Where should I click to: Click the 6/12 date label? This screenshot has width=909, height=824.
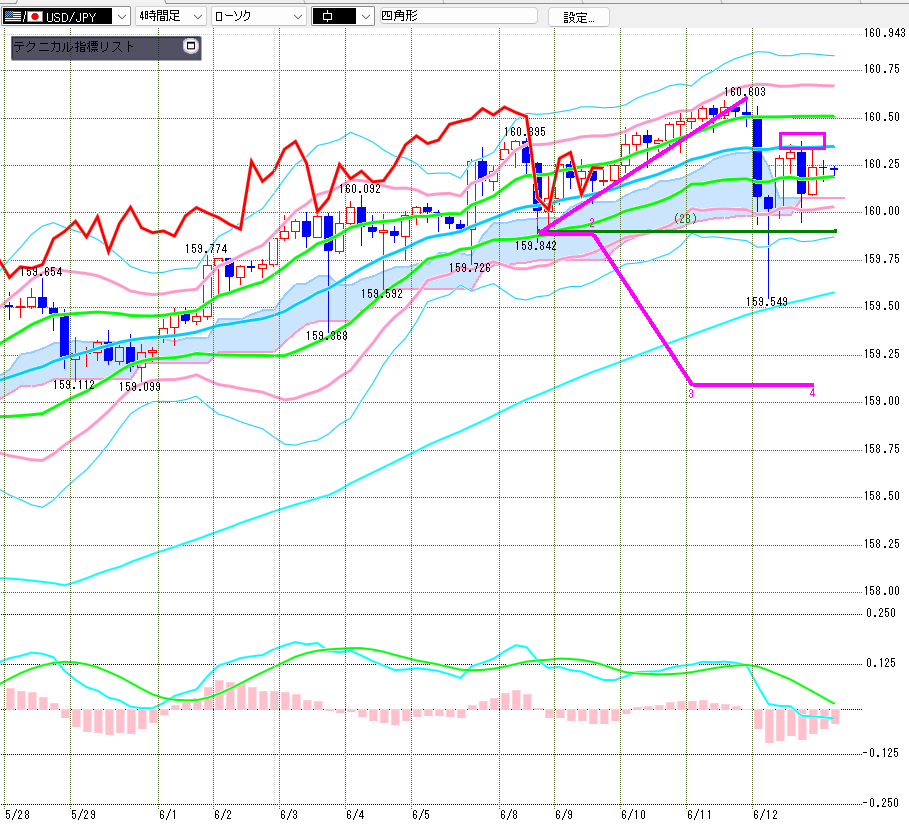(x=765, y=815)
